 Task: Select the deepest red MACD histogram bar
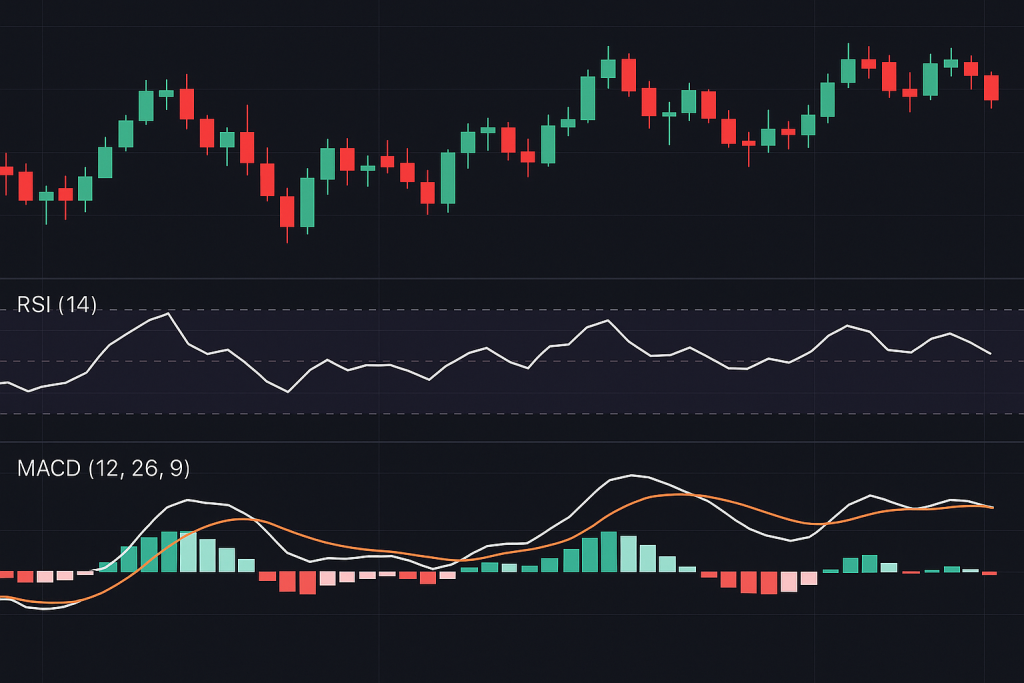[308, 582]
